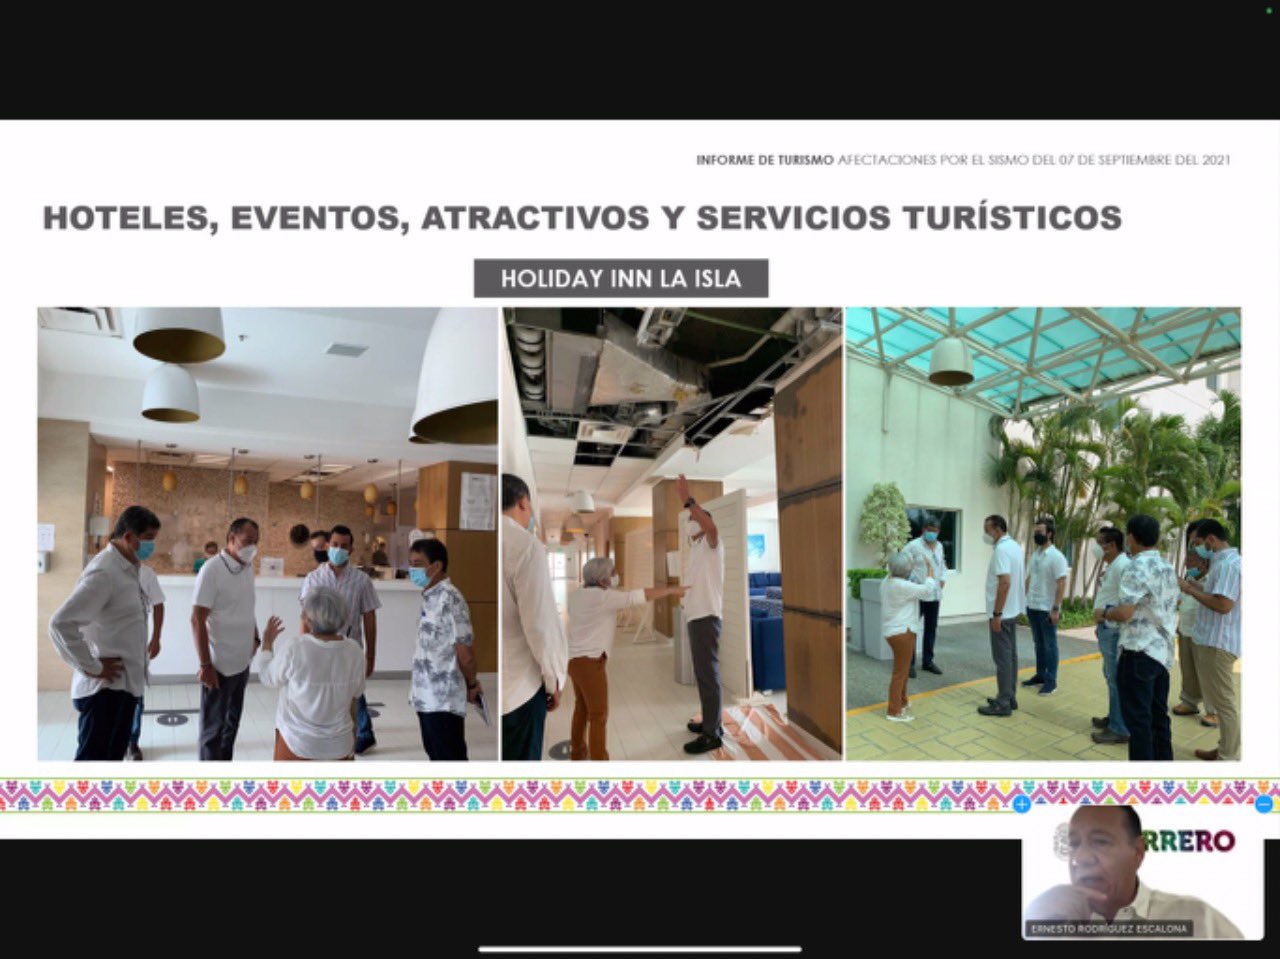Tap the home indicator bar
Viewport: 1280px width, 959px height.
(x=640, y=949)
